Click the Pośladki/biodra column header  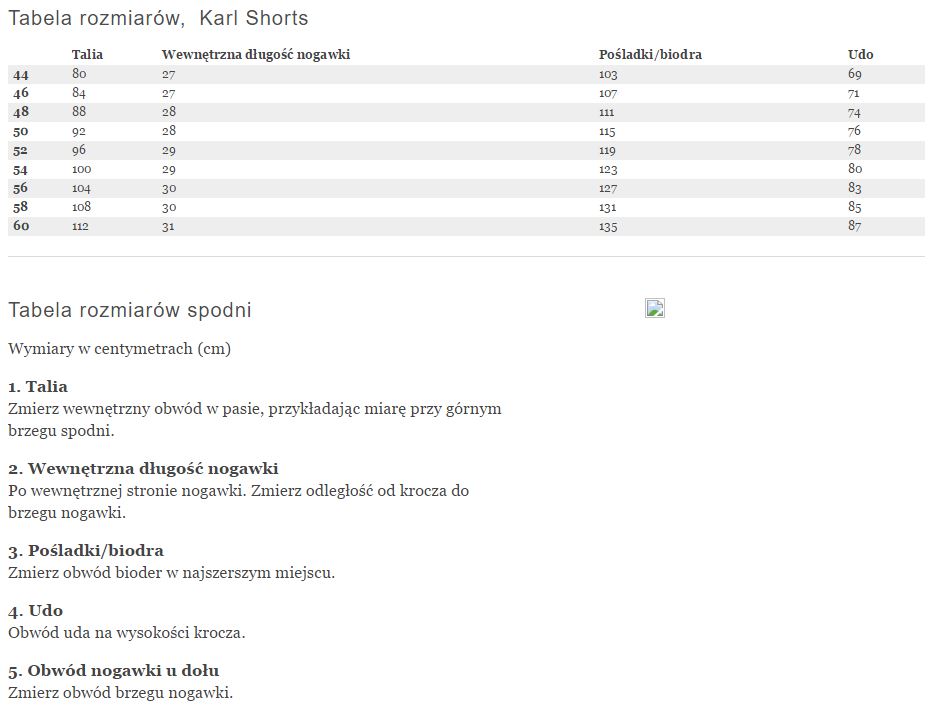tap(650, 54)
